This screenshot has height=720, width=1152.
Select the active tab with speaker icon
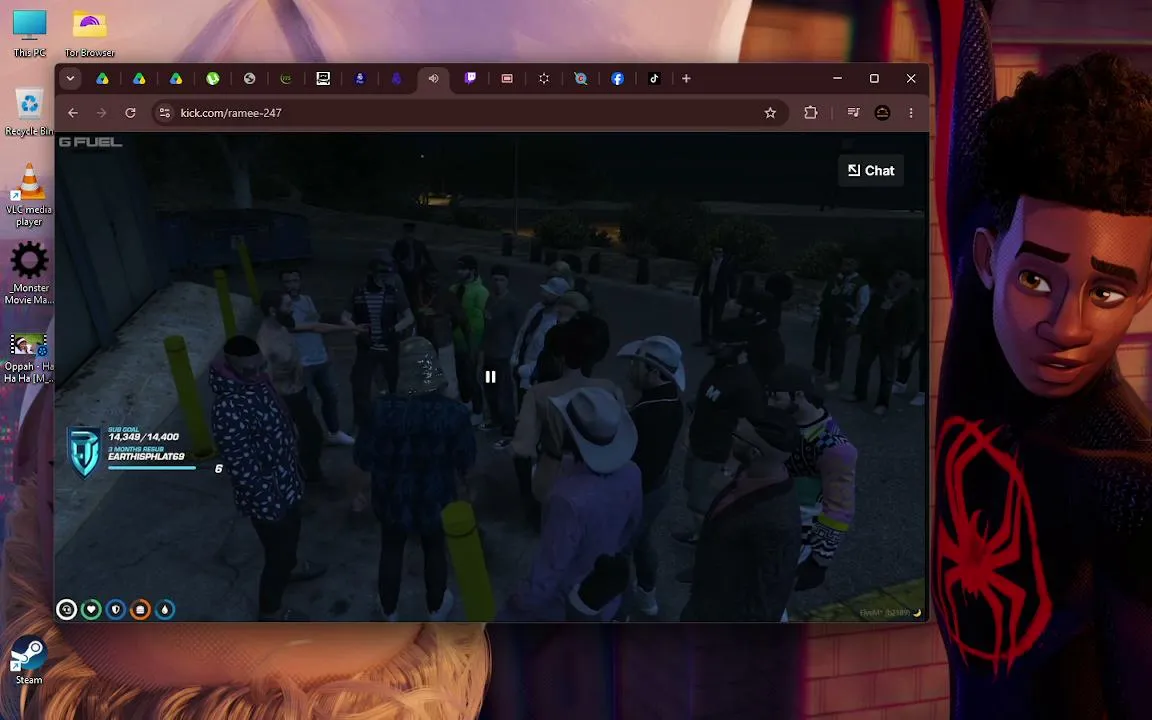(x=433, y=78)
